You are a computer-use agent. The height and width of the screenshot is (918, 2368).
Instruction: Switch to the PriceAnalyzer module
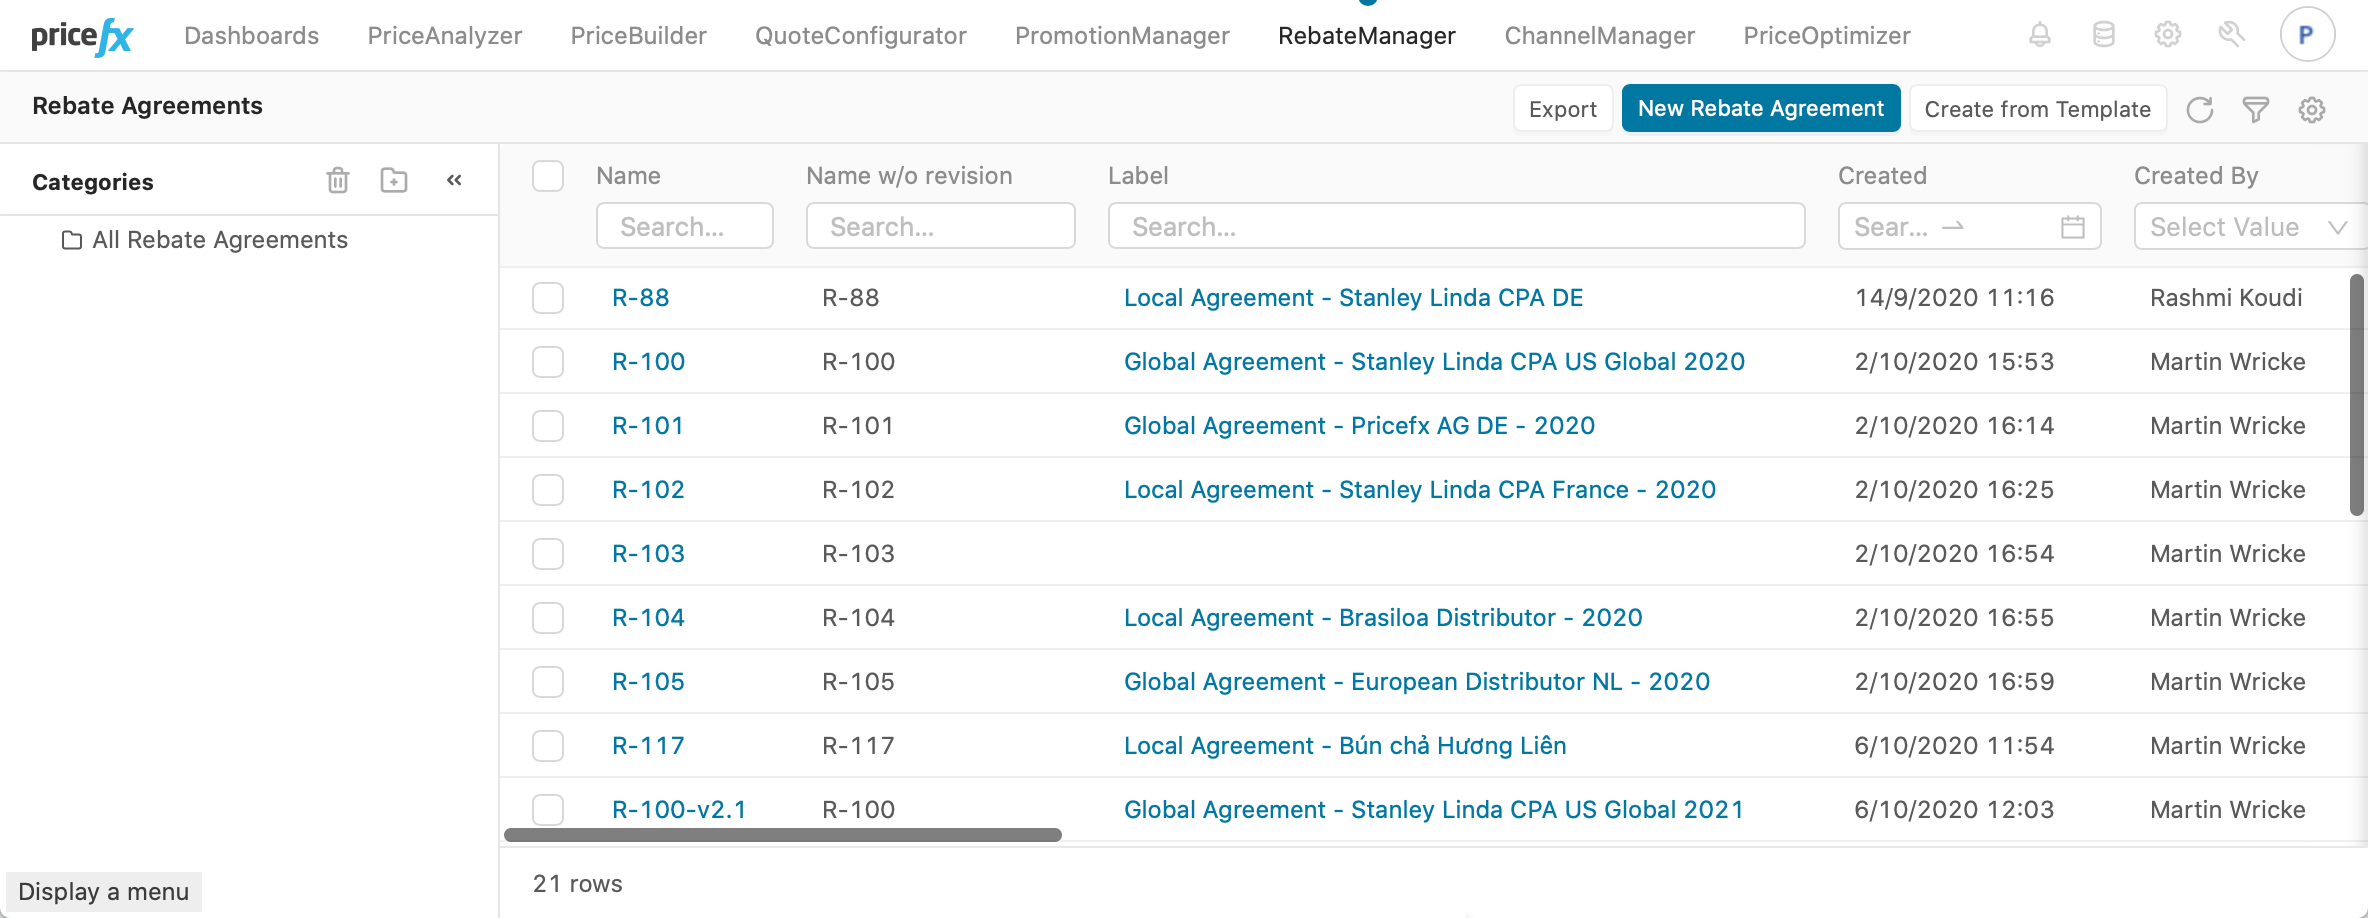[x=444, y=35]
